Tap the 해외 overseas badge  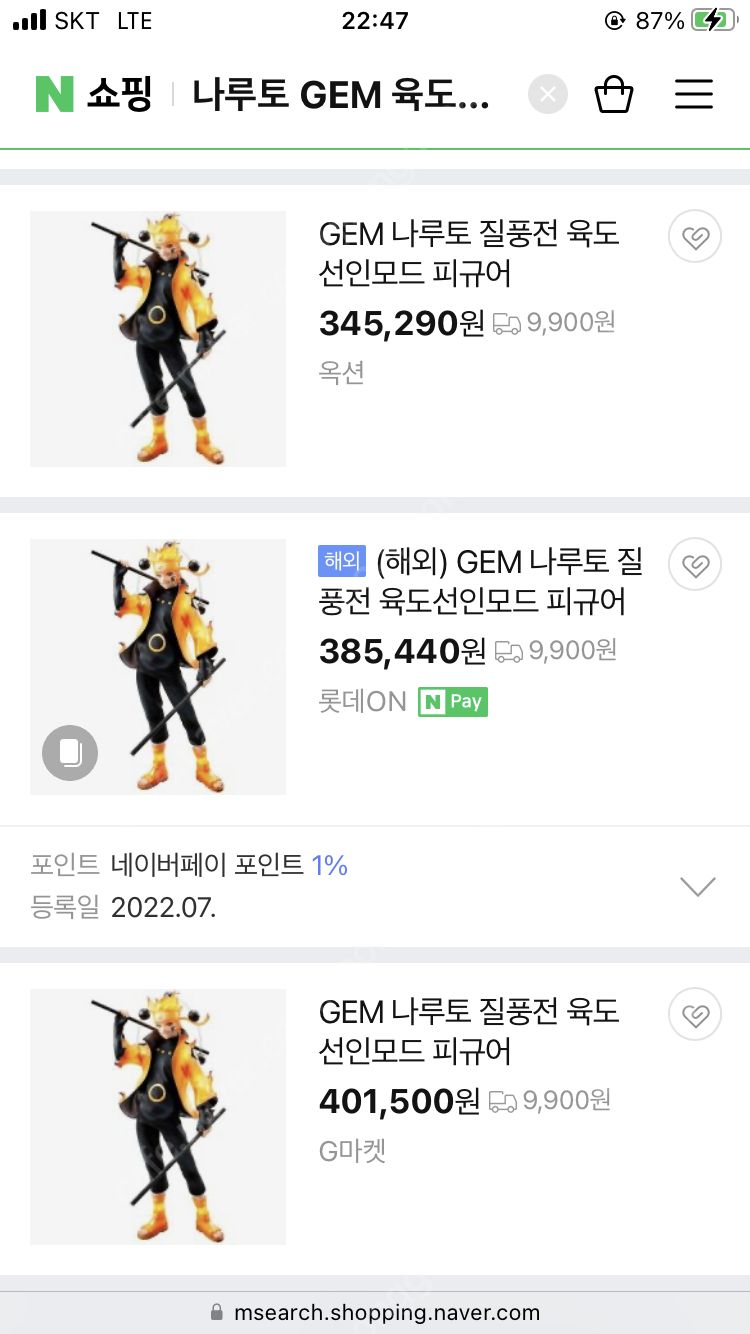tap(342, 562)
